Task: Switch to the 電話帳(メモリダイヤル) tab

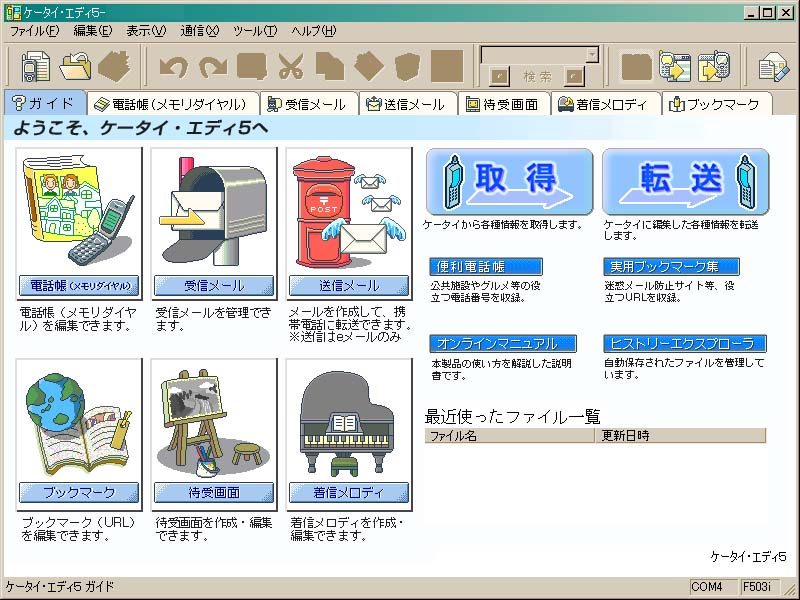Action: coord(172,105)
